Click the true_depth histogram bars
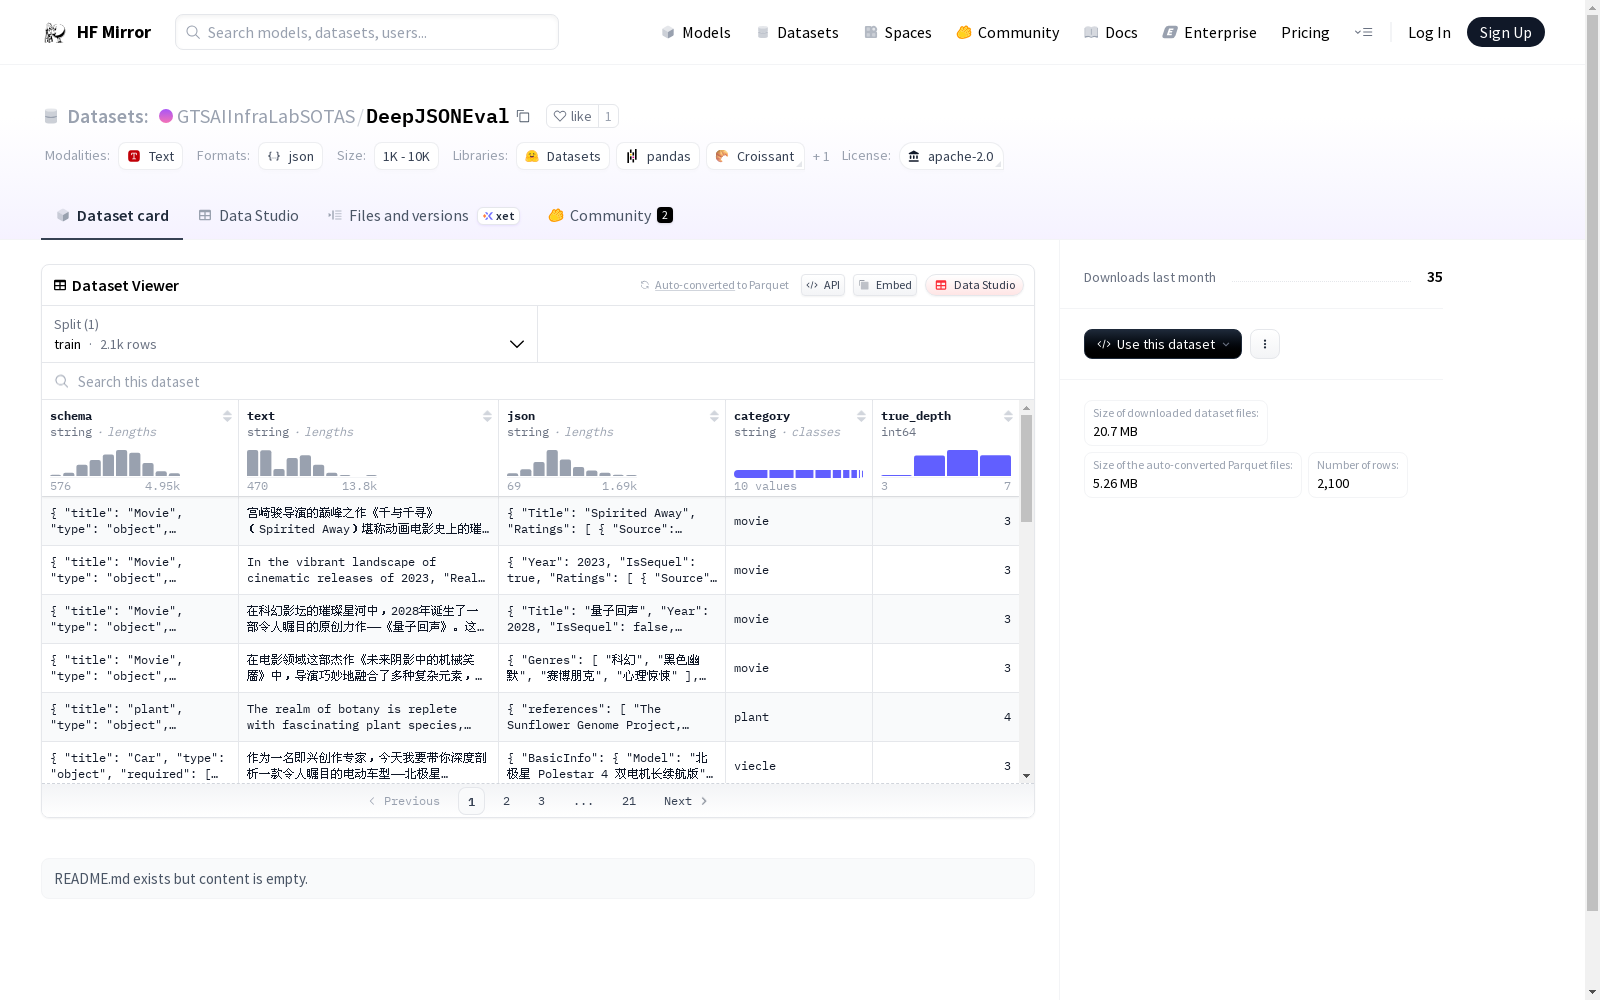Screen dimensions: 1600x1000 coord(946,463)
